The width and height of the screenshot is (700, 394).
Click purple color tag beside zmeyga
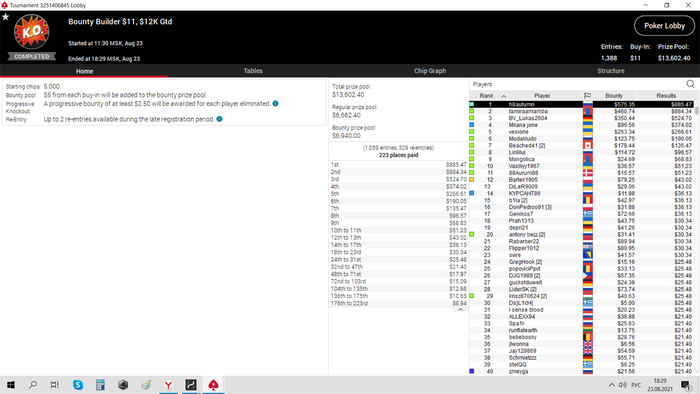472,371
